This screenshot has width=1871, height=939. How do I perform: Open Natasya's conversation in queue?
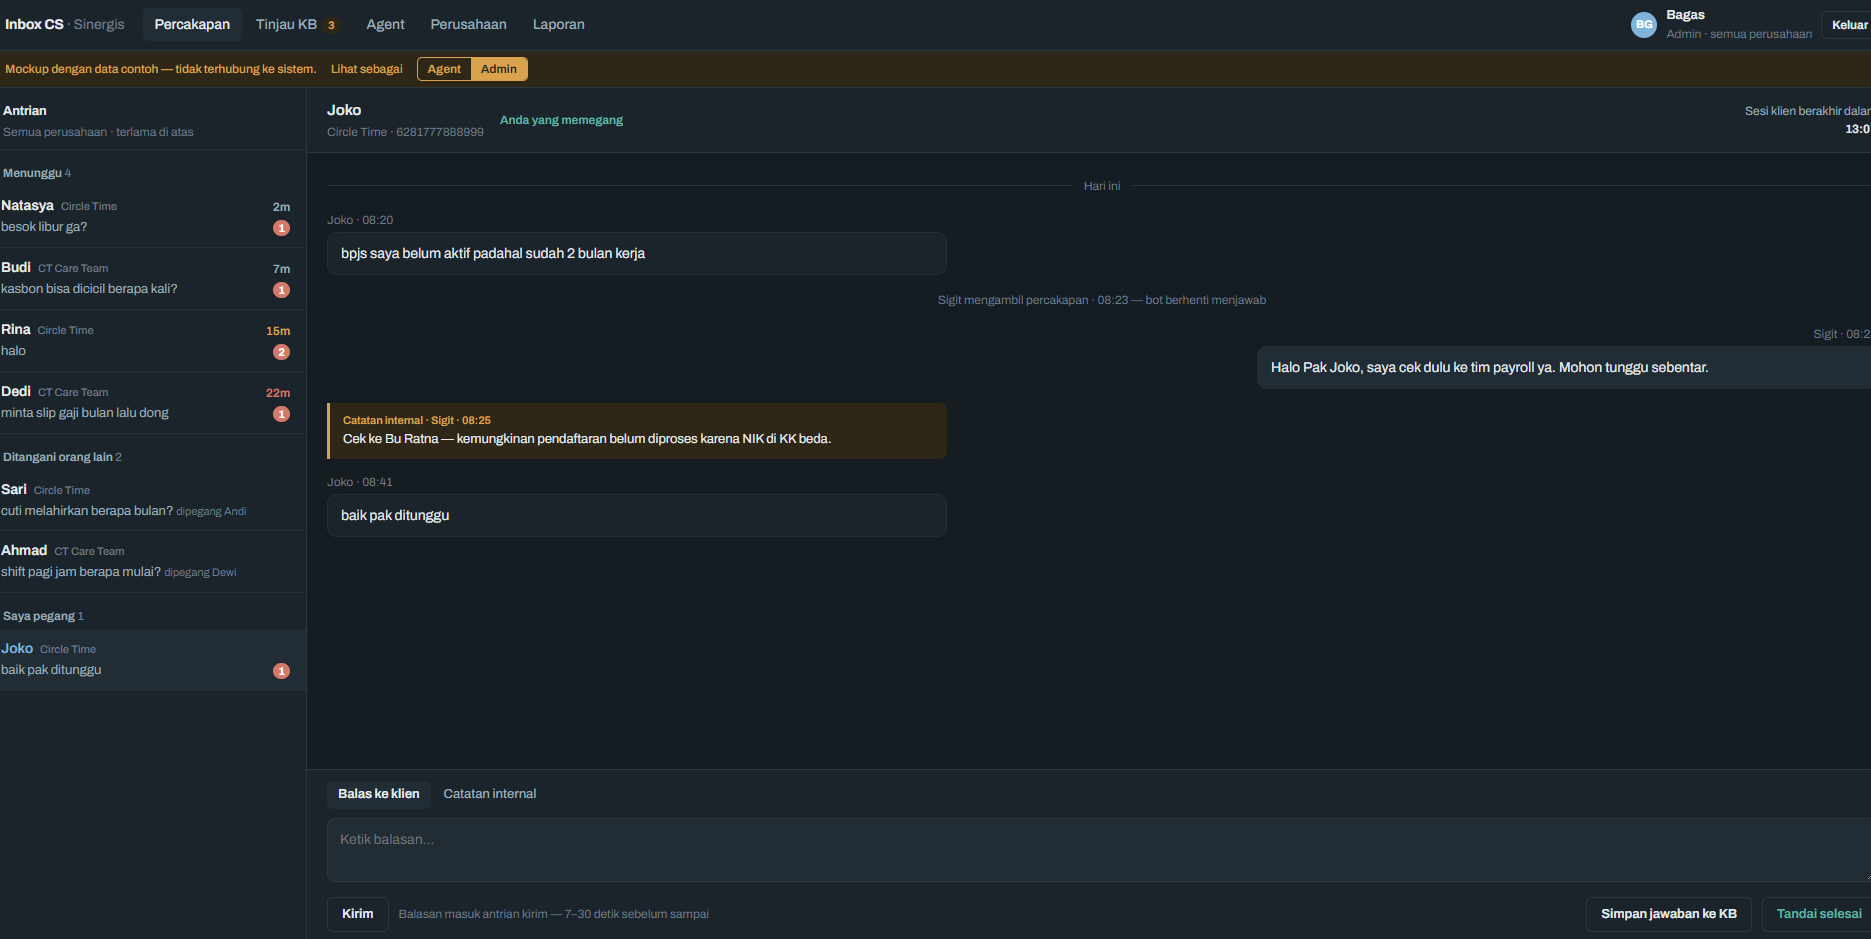pyautogui.click(x=153, y=217)
